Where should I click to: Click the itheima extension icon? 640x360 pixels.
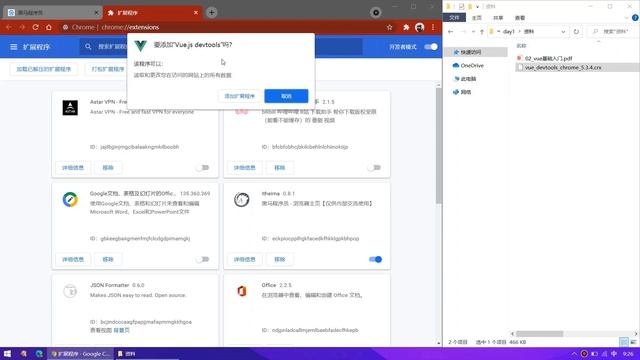coord(242,200)
